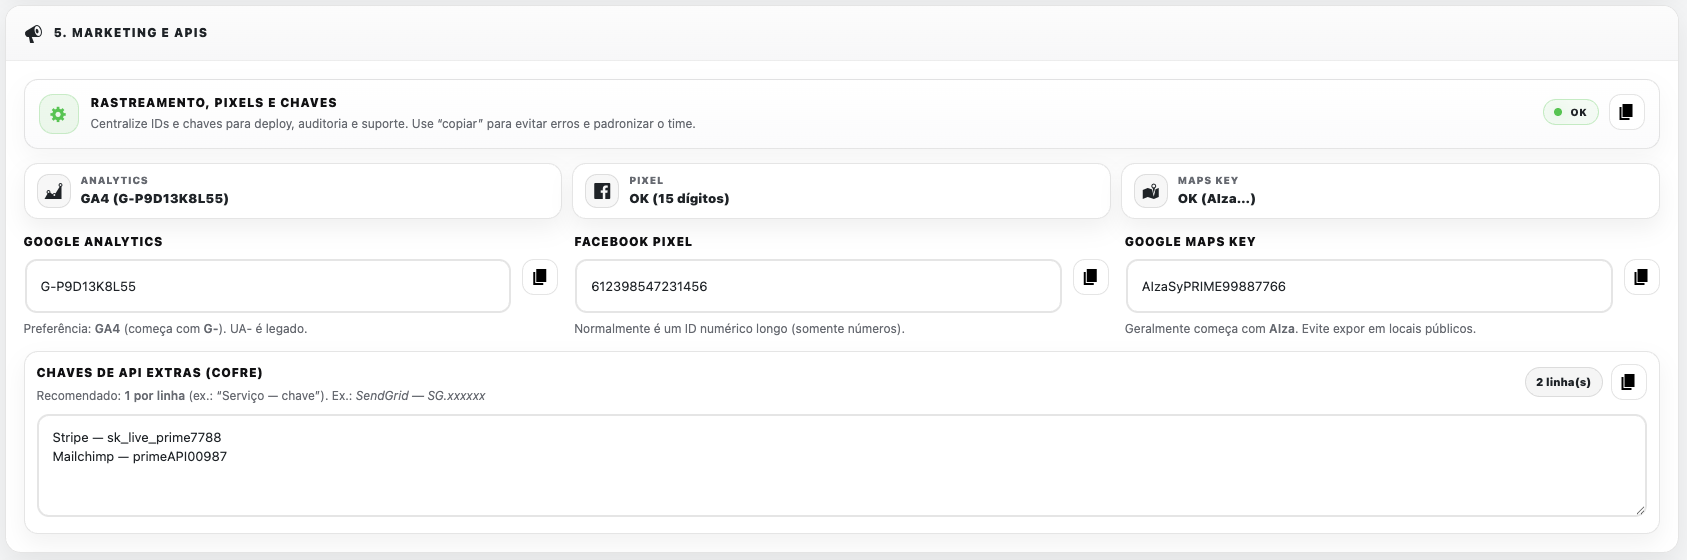Copy the Facebook Pixel ID
Screen dimensions: 1687x560
pos(1090,277)
